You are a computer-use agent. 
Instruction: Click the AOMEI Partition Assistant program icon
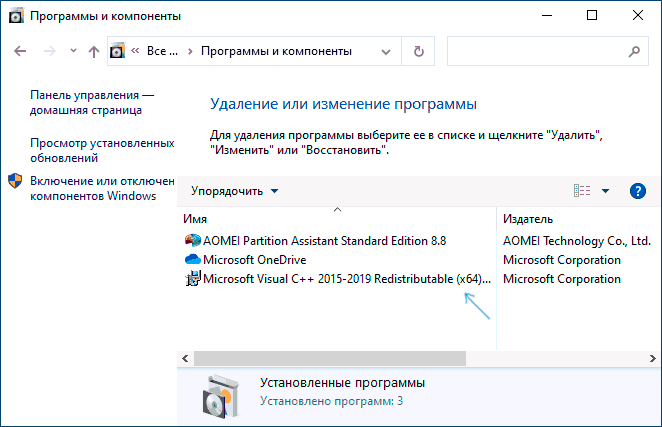pyautogui.click(x=193, y=240)
